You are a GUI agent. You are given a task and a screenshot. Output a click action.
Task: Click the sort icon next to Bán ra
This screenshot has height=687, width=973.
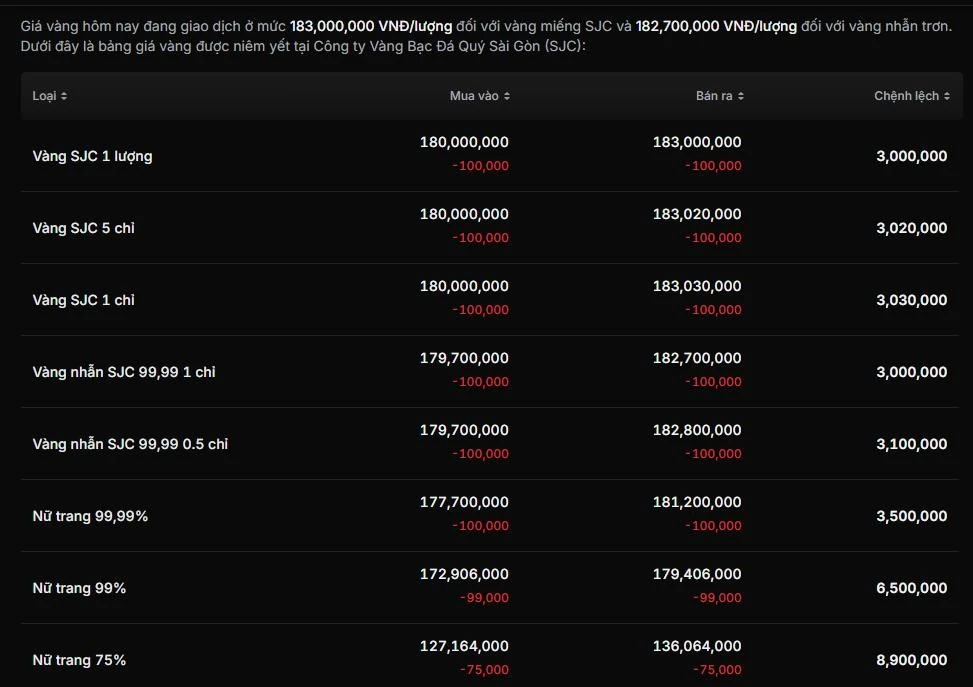(741, 96)
